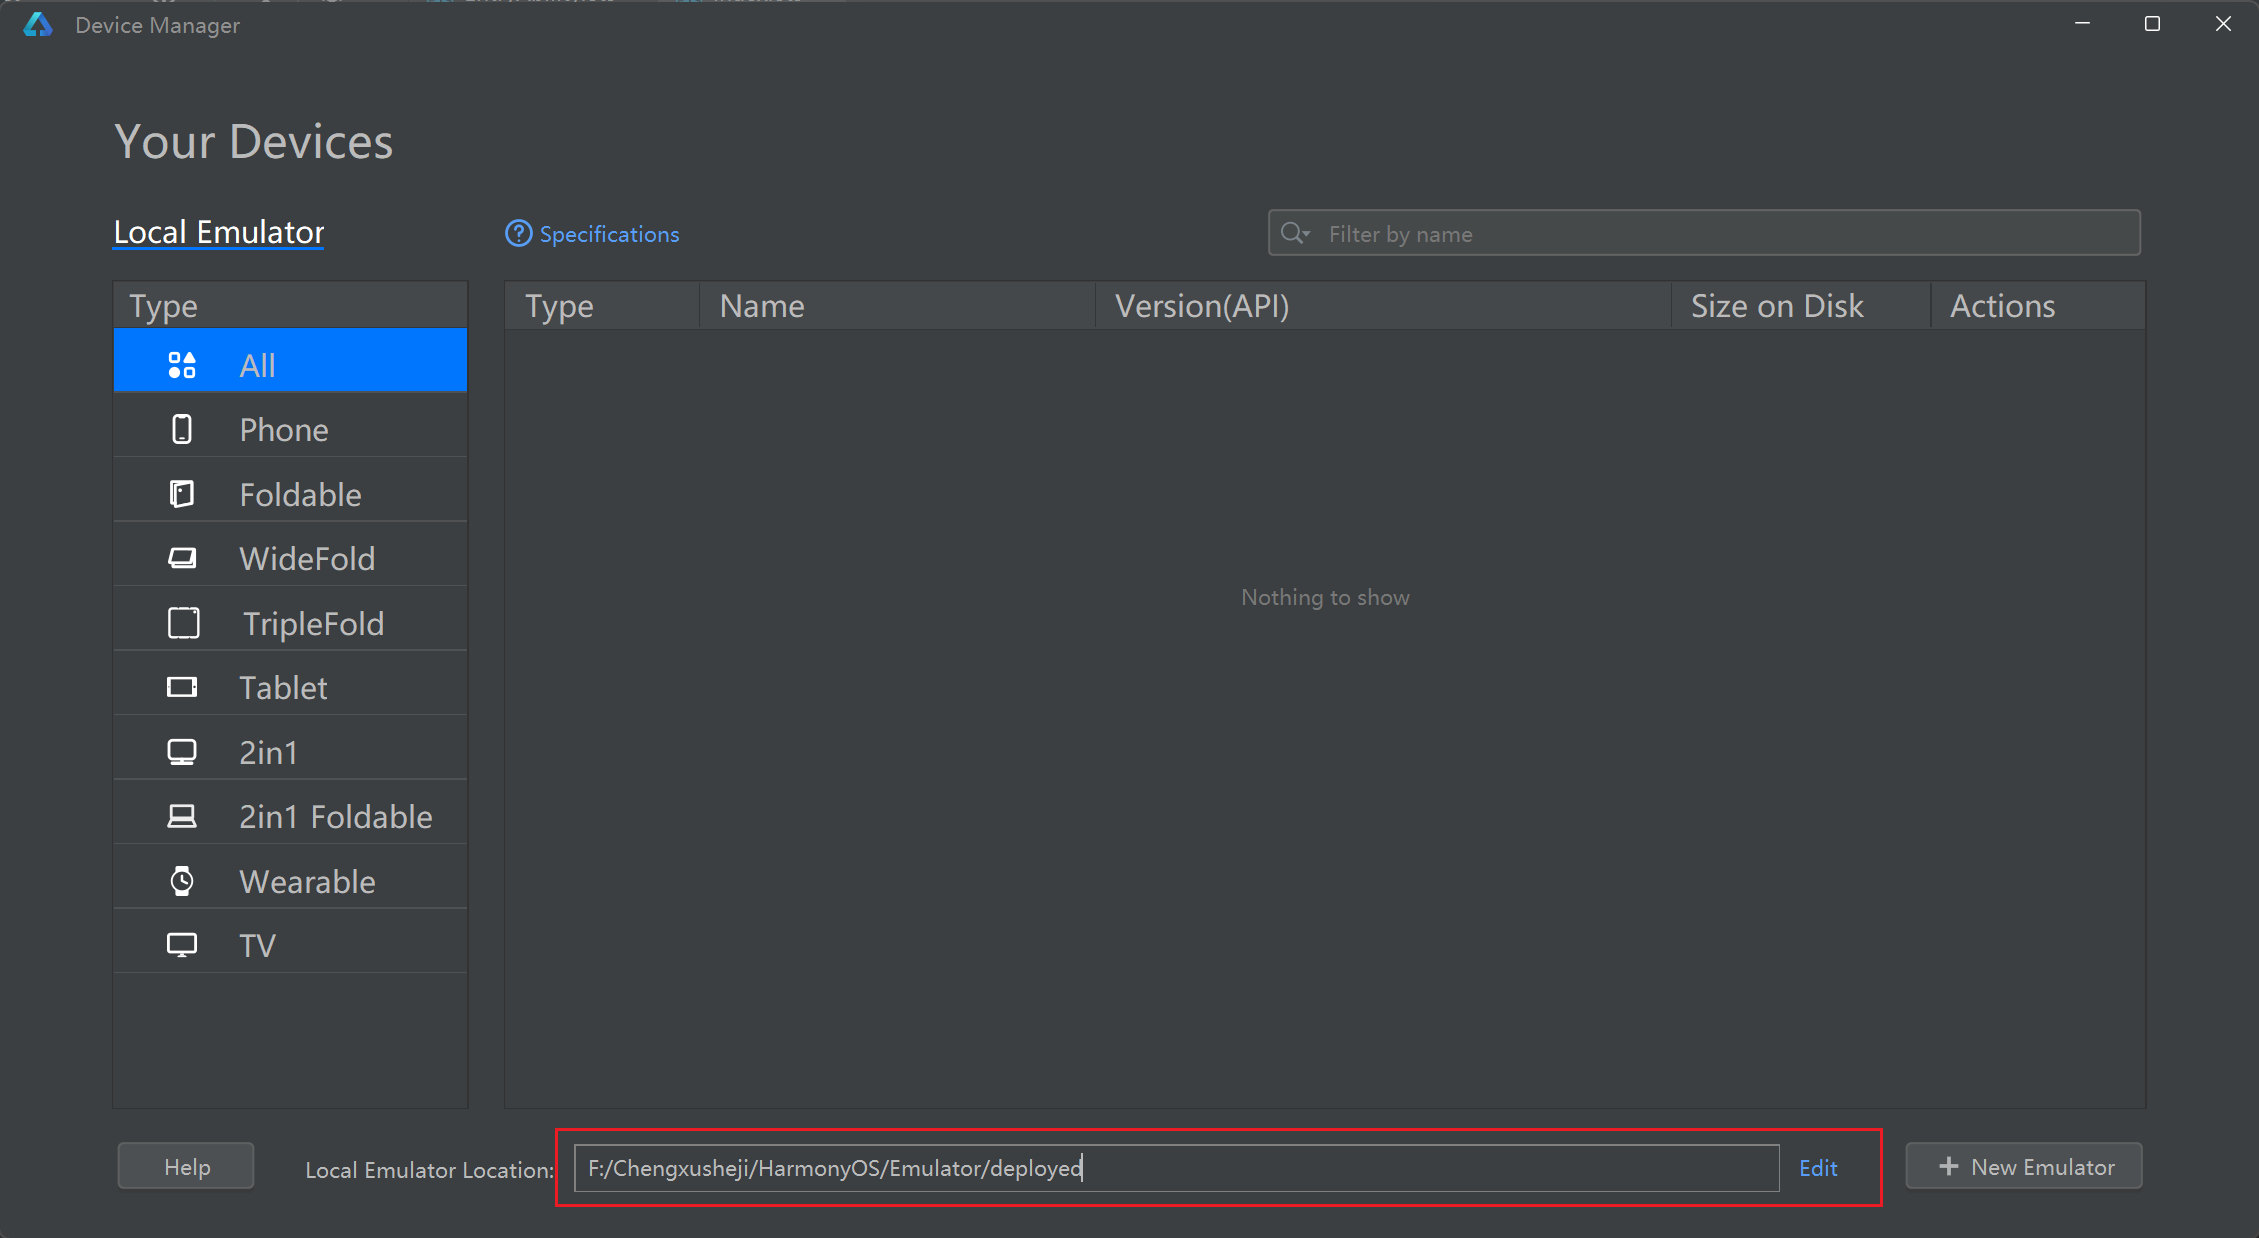Click Edit next to emulator location

pyautogui.click(x=1817, y=1168)
